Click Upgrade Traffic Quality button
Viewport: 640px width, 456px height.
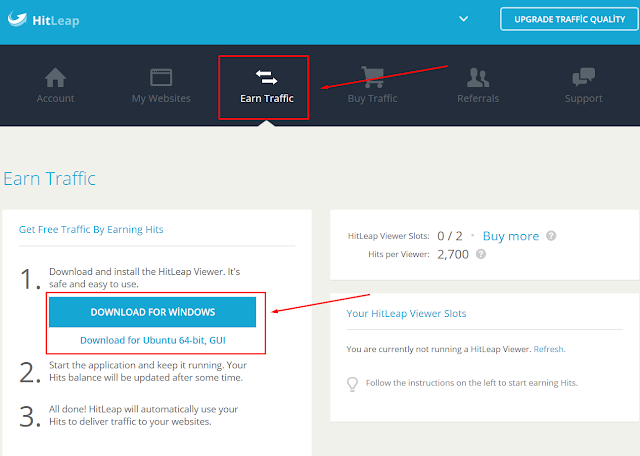569,19
